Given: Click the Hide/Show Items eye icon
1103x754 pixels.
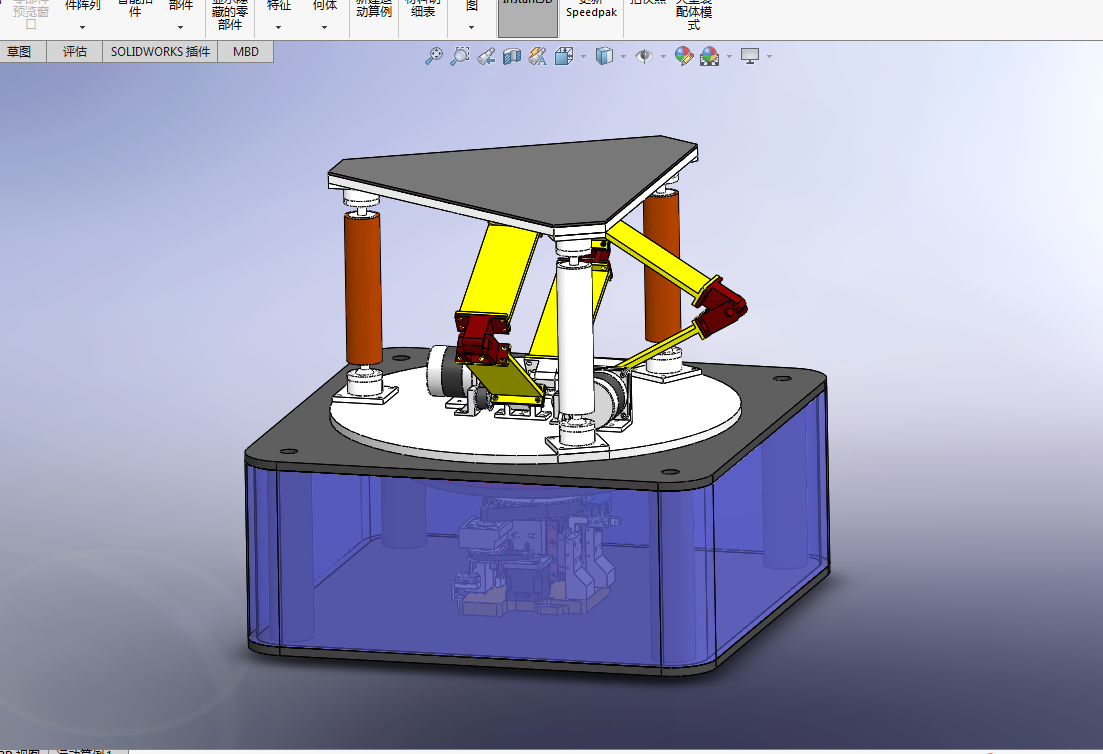Looking at the screenshot, I should coord(644,56).
